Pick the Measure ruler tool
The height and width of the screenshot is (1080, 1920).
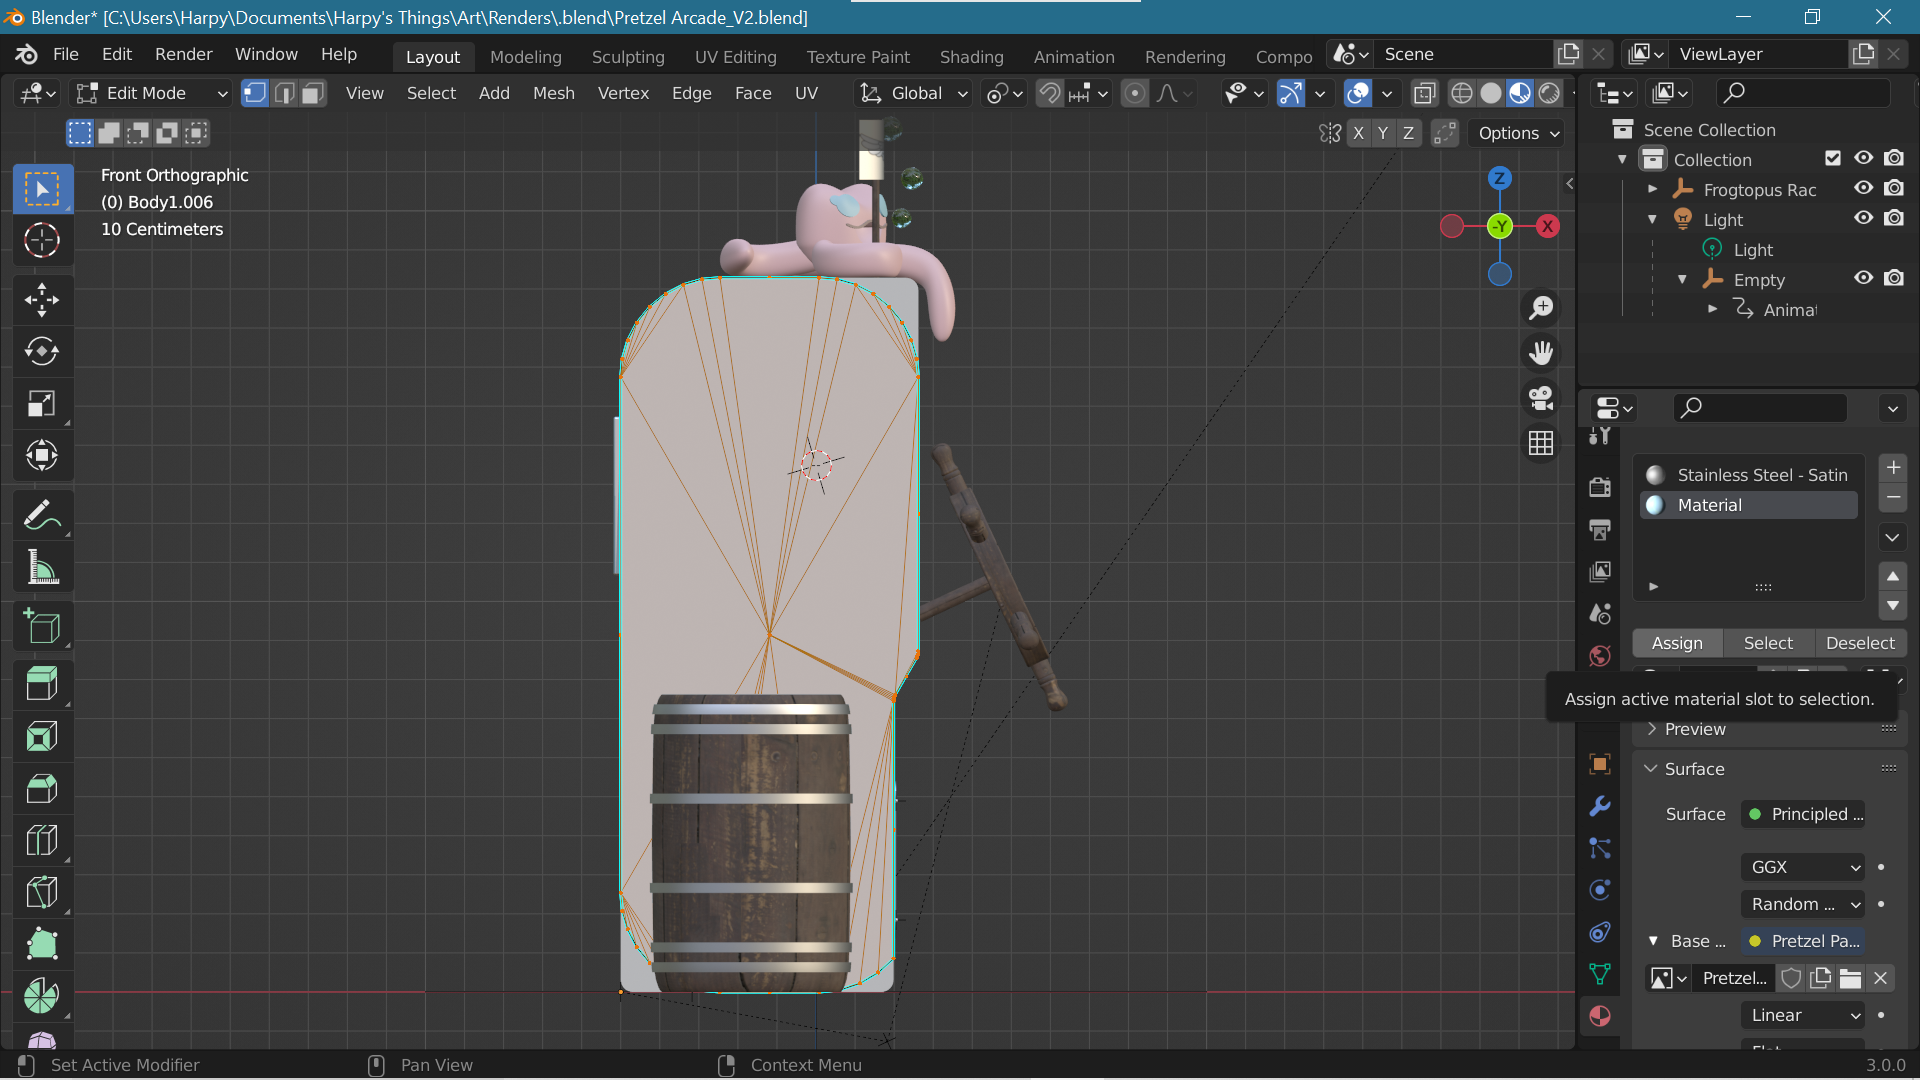42,568
